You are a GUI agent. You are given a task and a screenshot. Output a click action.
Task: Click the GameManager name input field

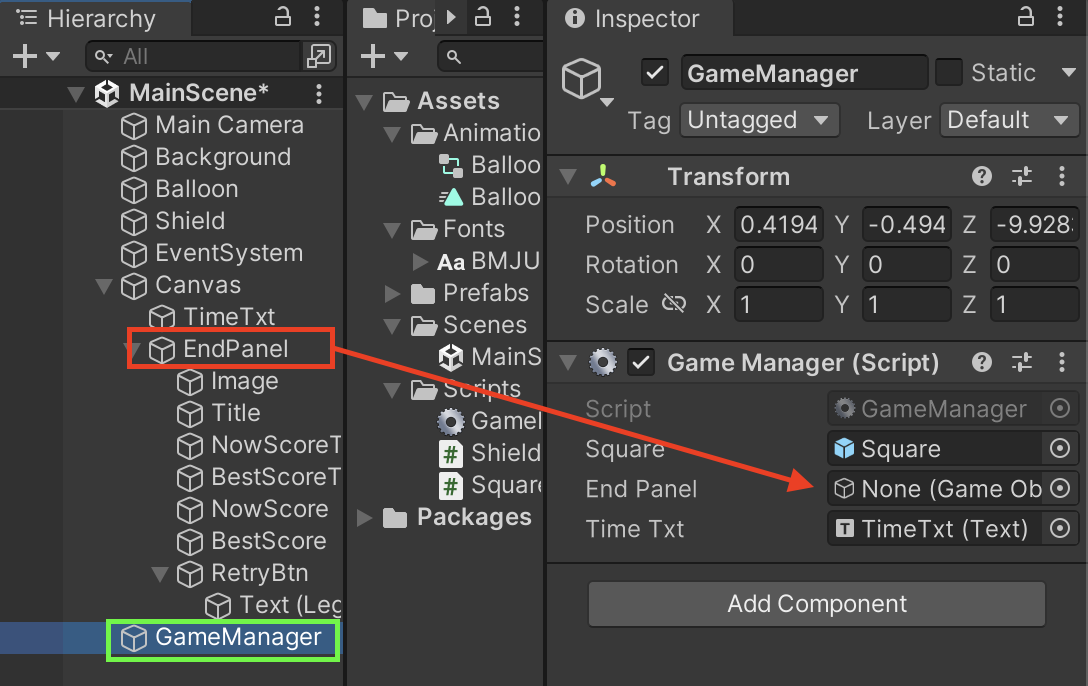click(804, 73)
